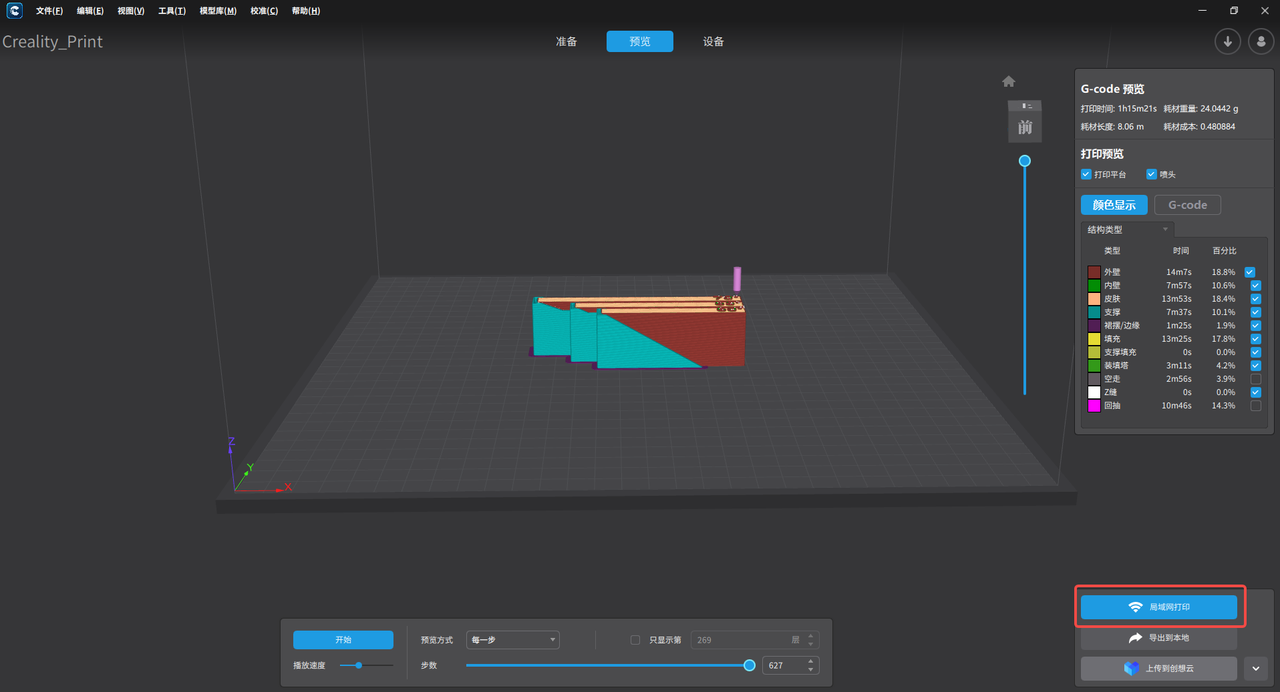Screen dimensions: 1280x692
Task: Open the 校准(C) menu
Action: [264, 11]
